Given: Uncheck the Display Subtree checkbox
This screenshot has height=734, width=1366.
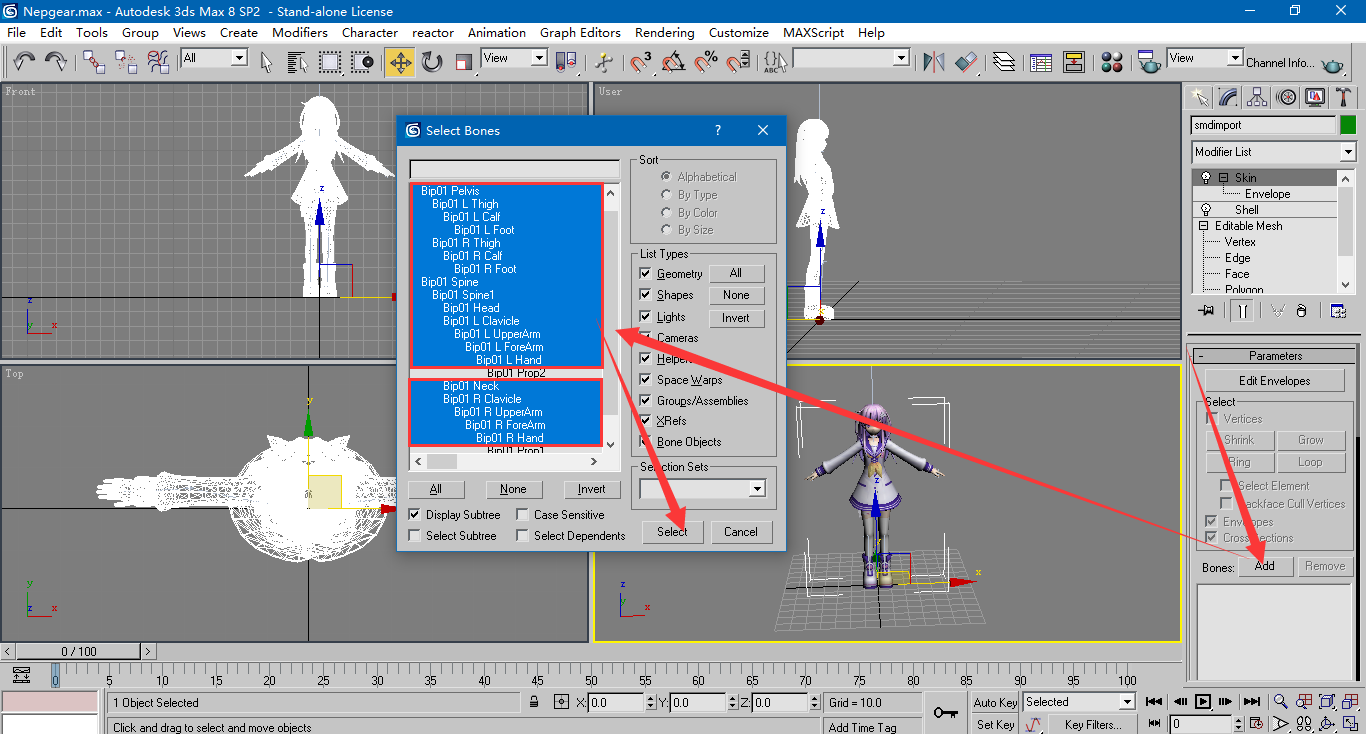Looking at the screenshot, I should 415,515.
